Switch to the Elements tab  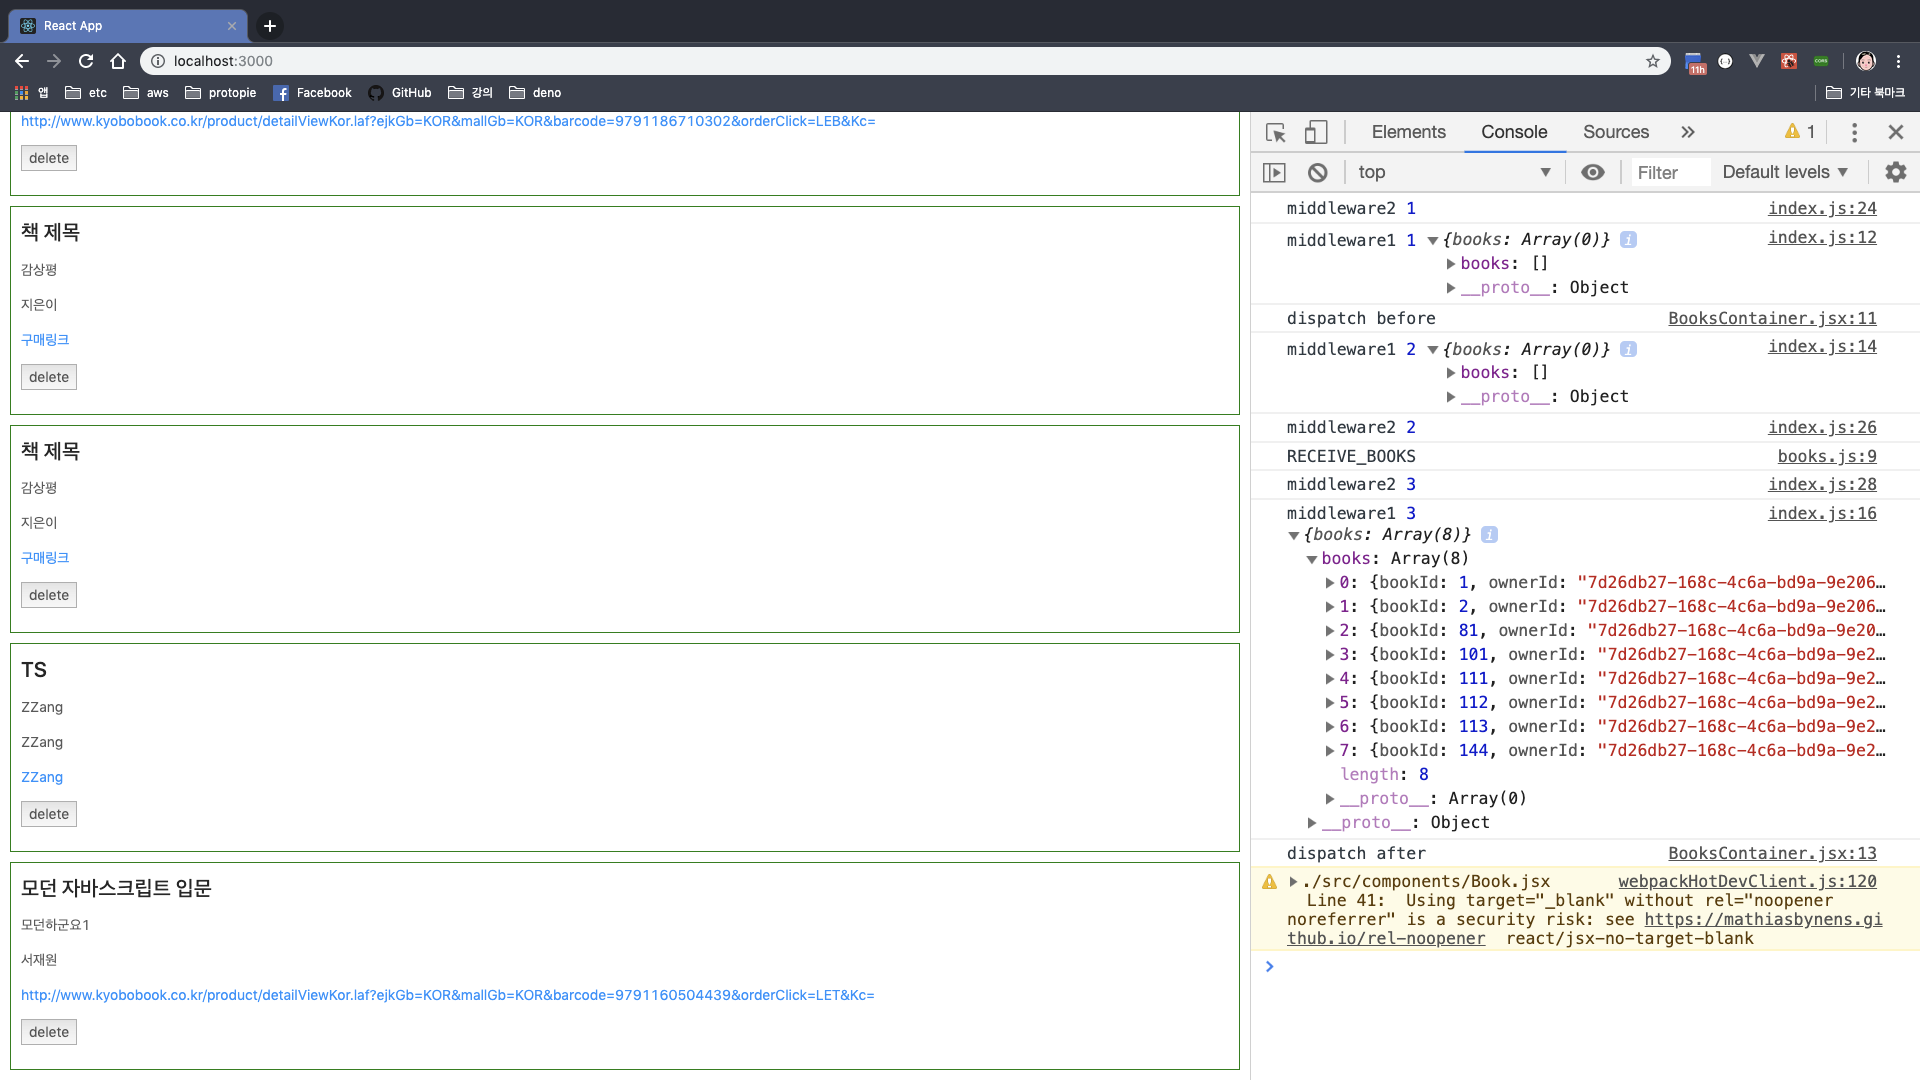[1408, 132]
